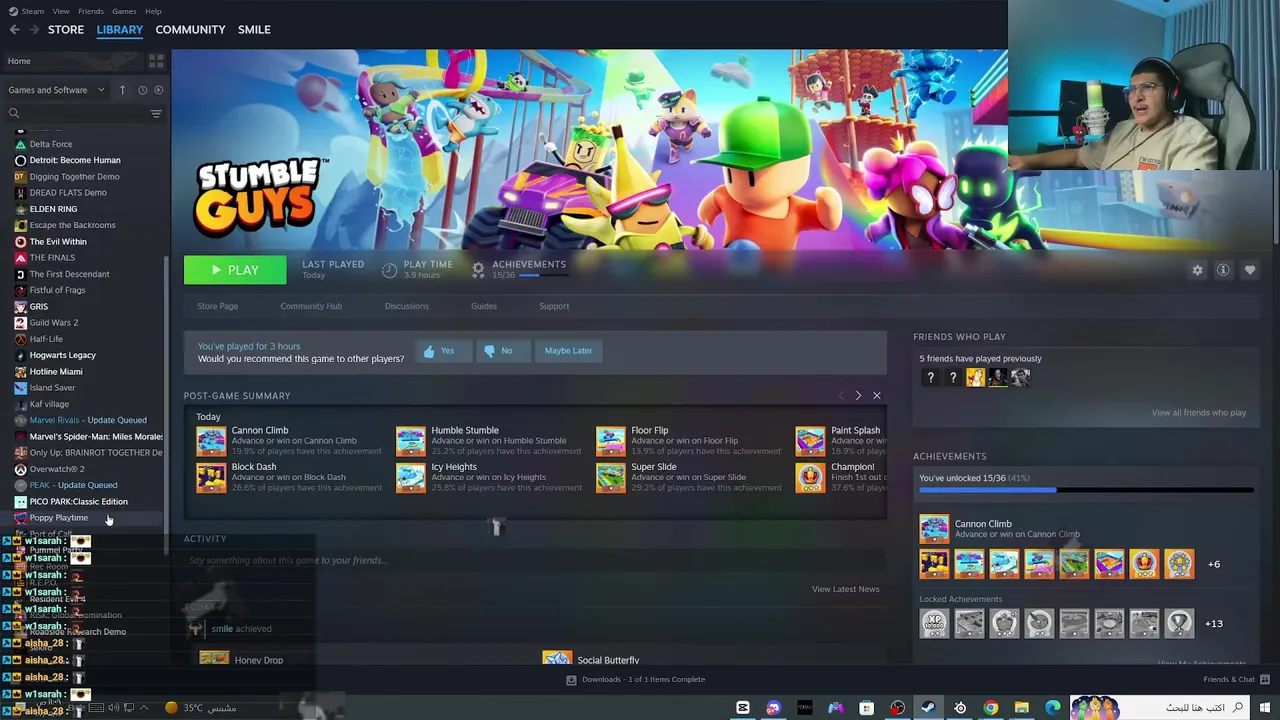The width and height of the screenshot is (1280, 720).
Task: Open the Store Page link
Action: pos(217,306)
